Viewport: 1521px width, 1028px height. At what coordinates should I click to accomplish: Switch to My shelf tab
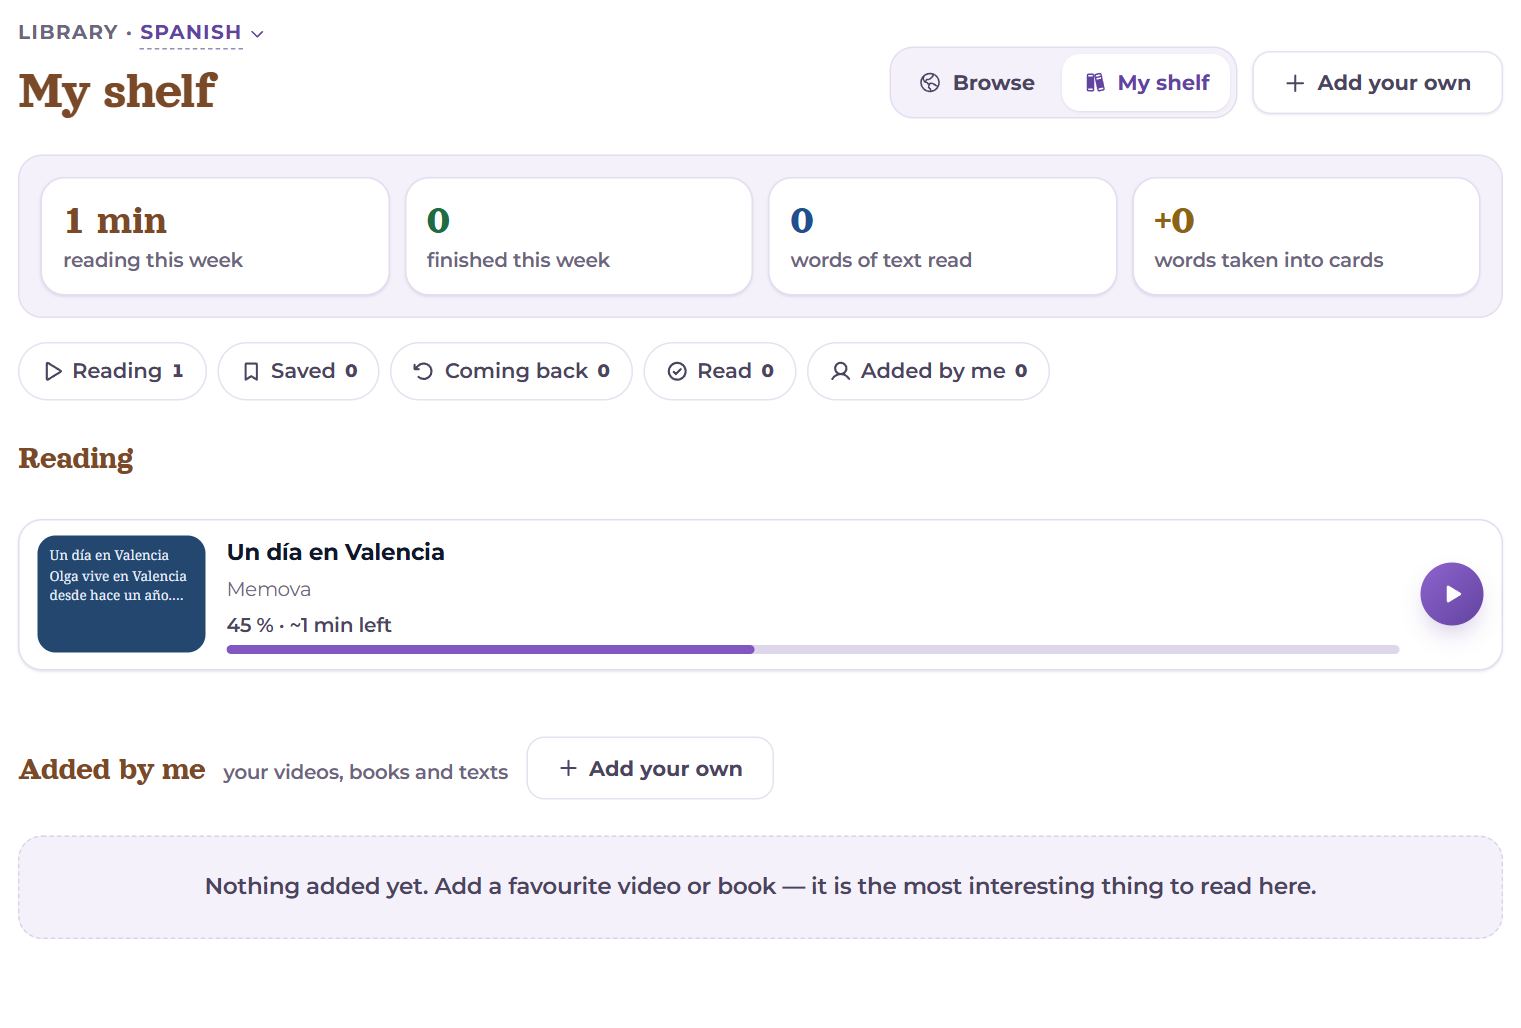pyautogui.click(x=1146, y=83)
